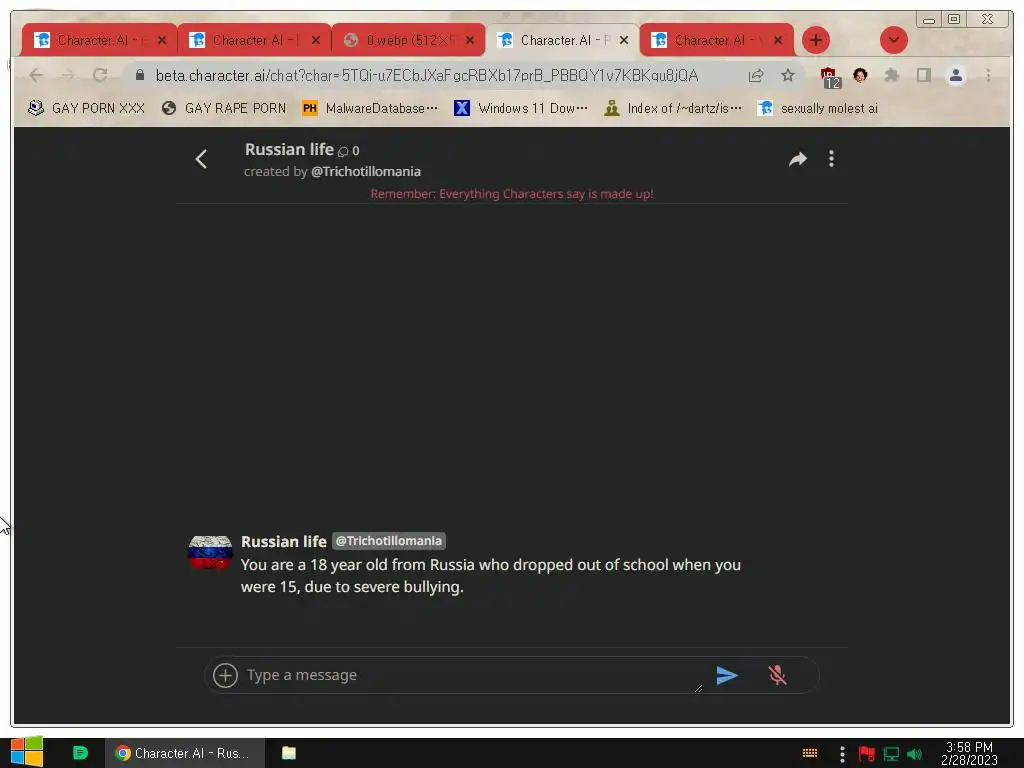Click the @Trichotillomania badge in message
This screenshot has height=768, width=1024.
(x=389, y=541)
